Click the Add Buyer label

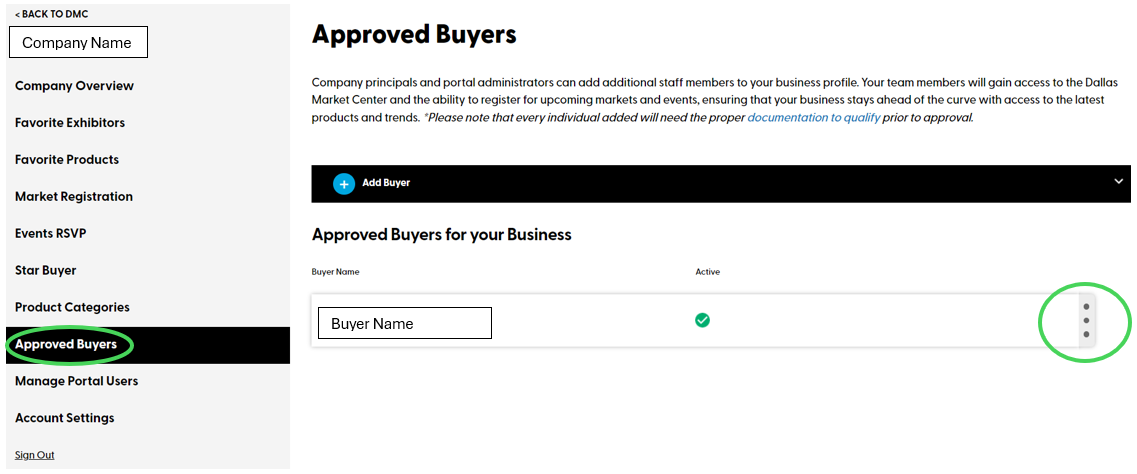tap(386, 184)
